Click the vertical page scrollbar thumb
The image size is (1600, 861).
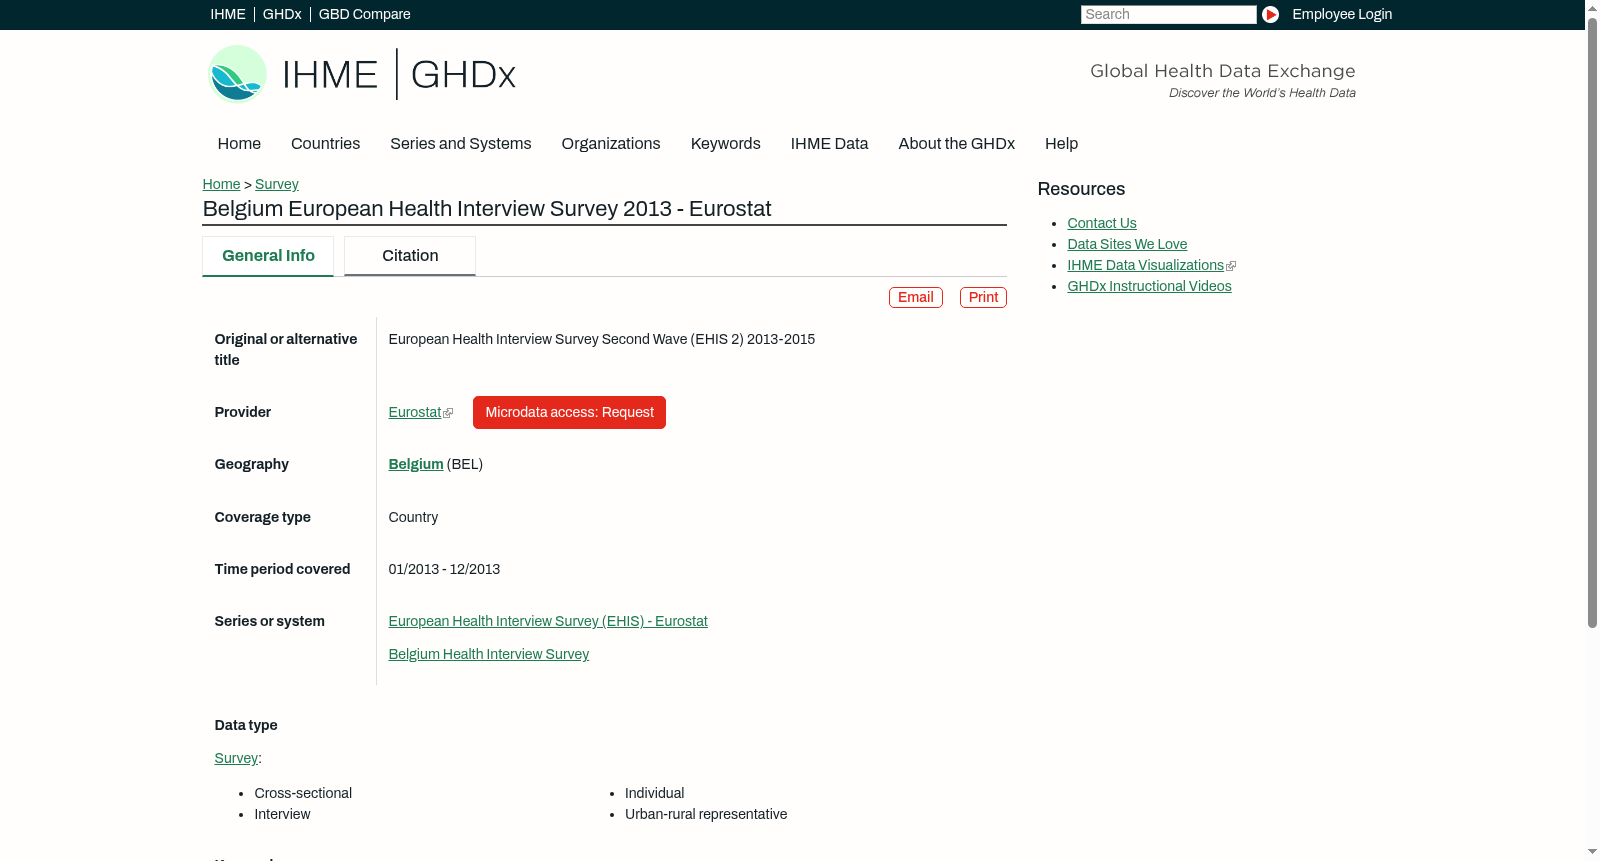tap(1592, 321)
